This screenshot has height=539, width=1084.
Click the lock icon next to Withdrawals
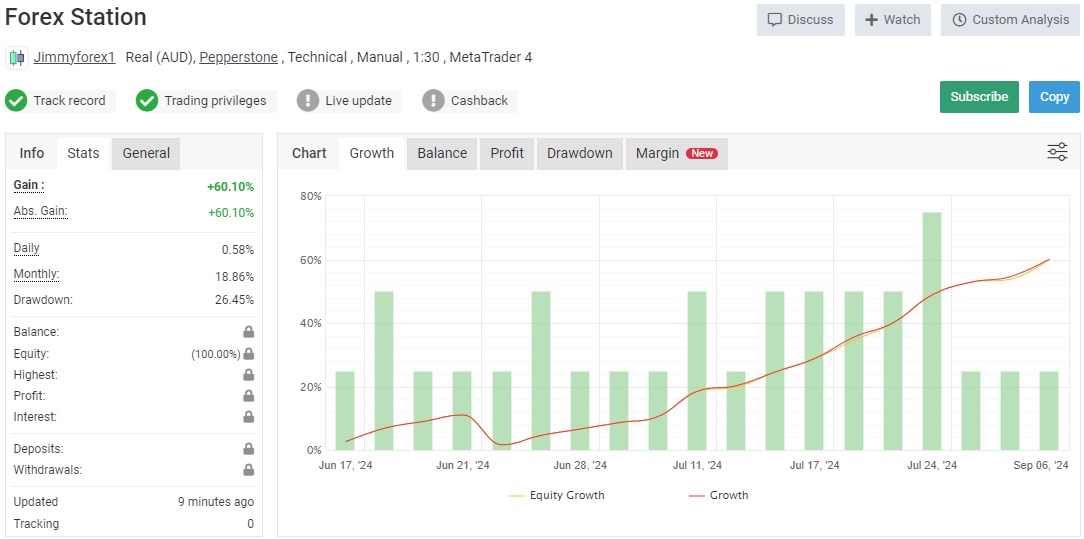pyautogui.click(x=248, y=471)
